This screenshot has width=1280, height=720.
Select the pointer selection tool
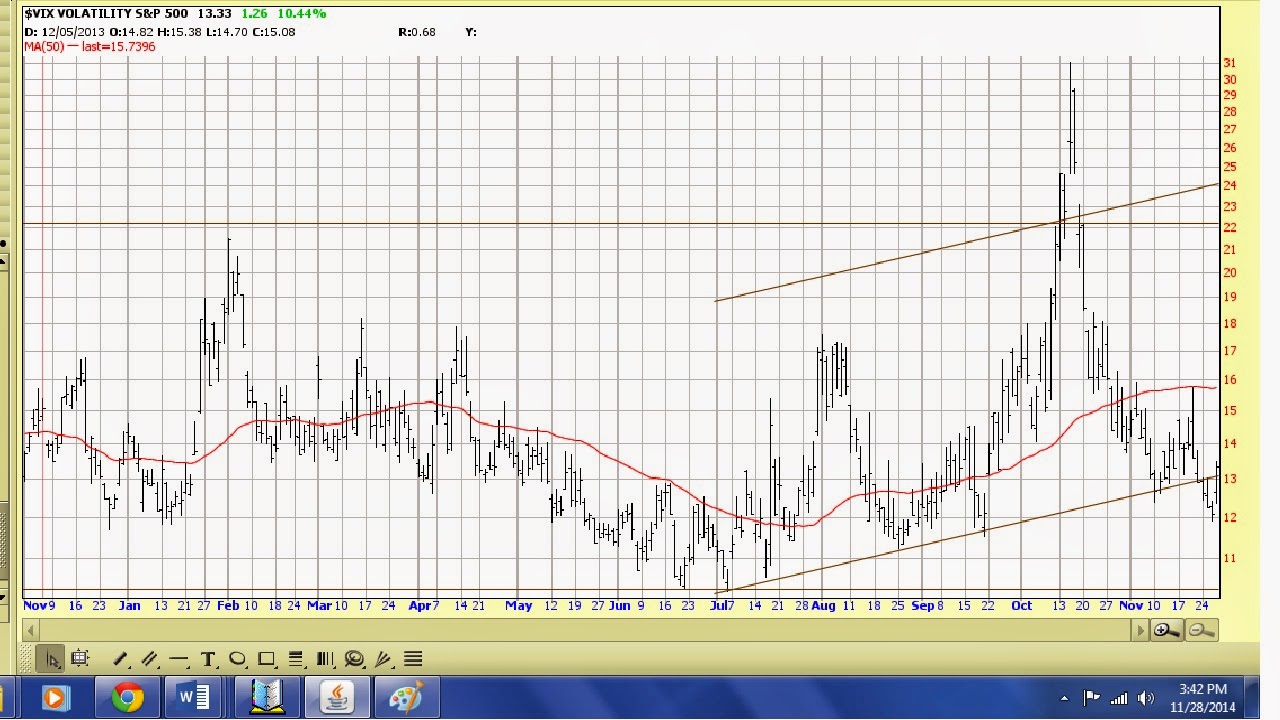(x=51, y=659)
